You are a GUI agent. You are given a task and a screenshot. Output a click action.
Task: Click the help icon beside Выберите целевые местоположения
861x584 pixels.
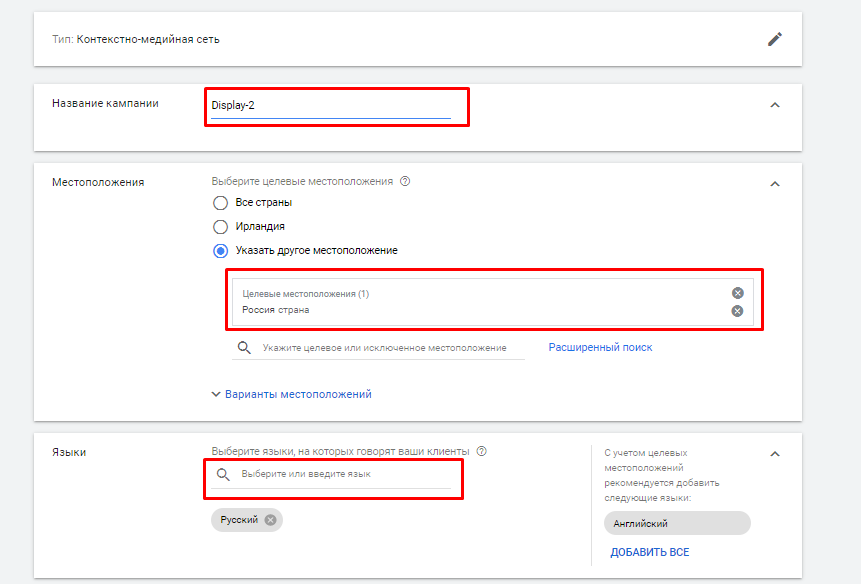click(405, 182)
